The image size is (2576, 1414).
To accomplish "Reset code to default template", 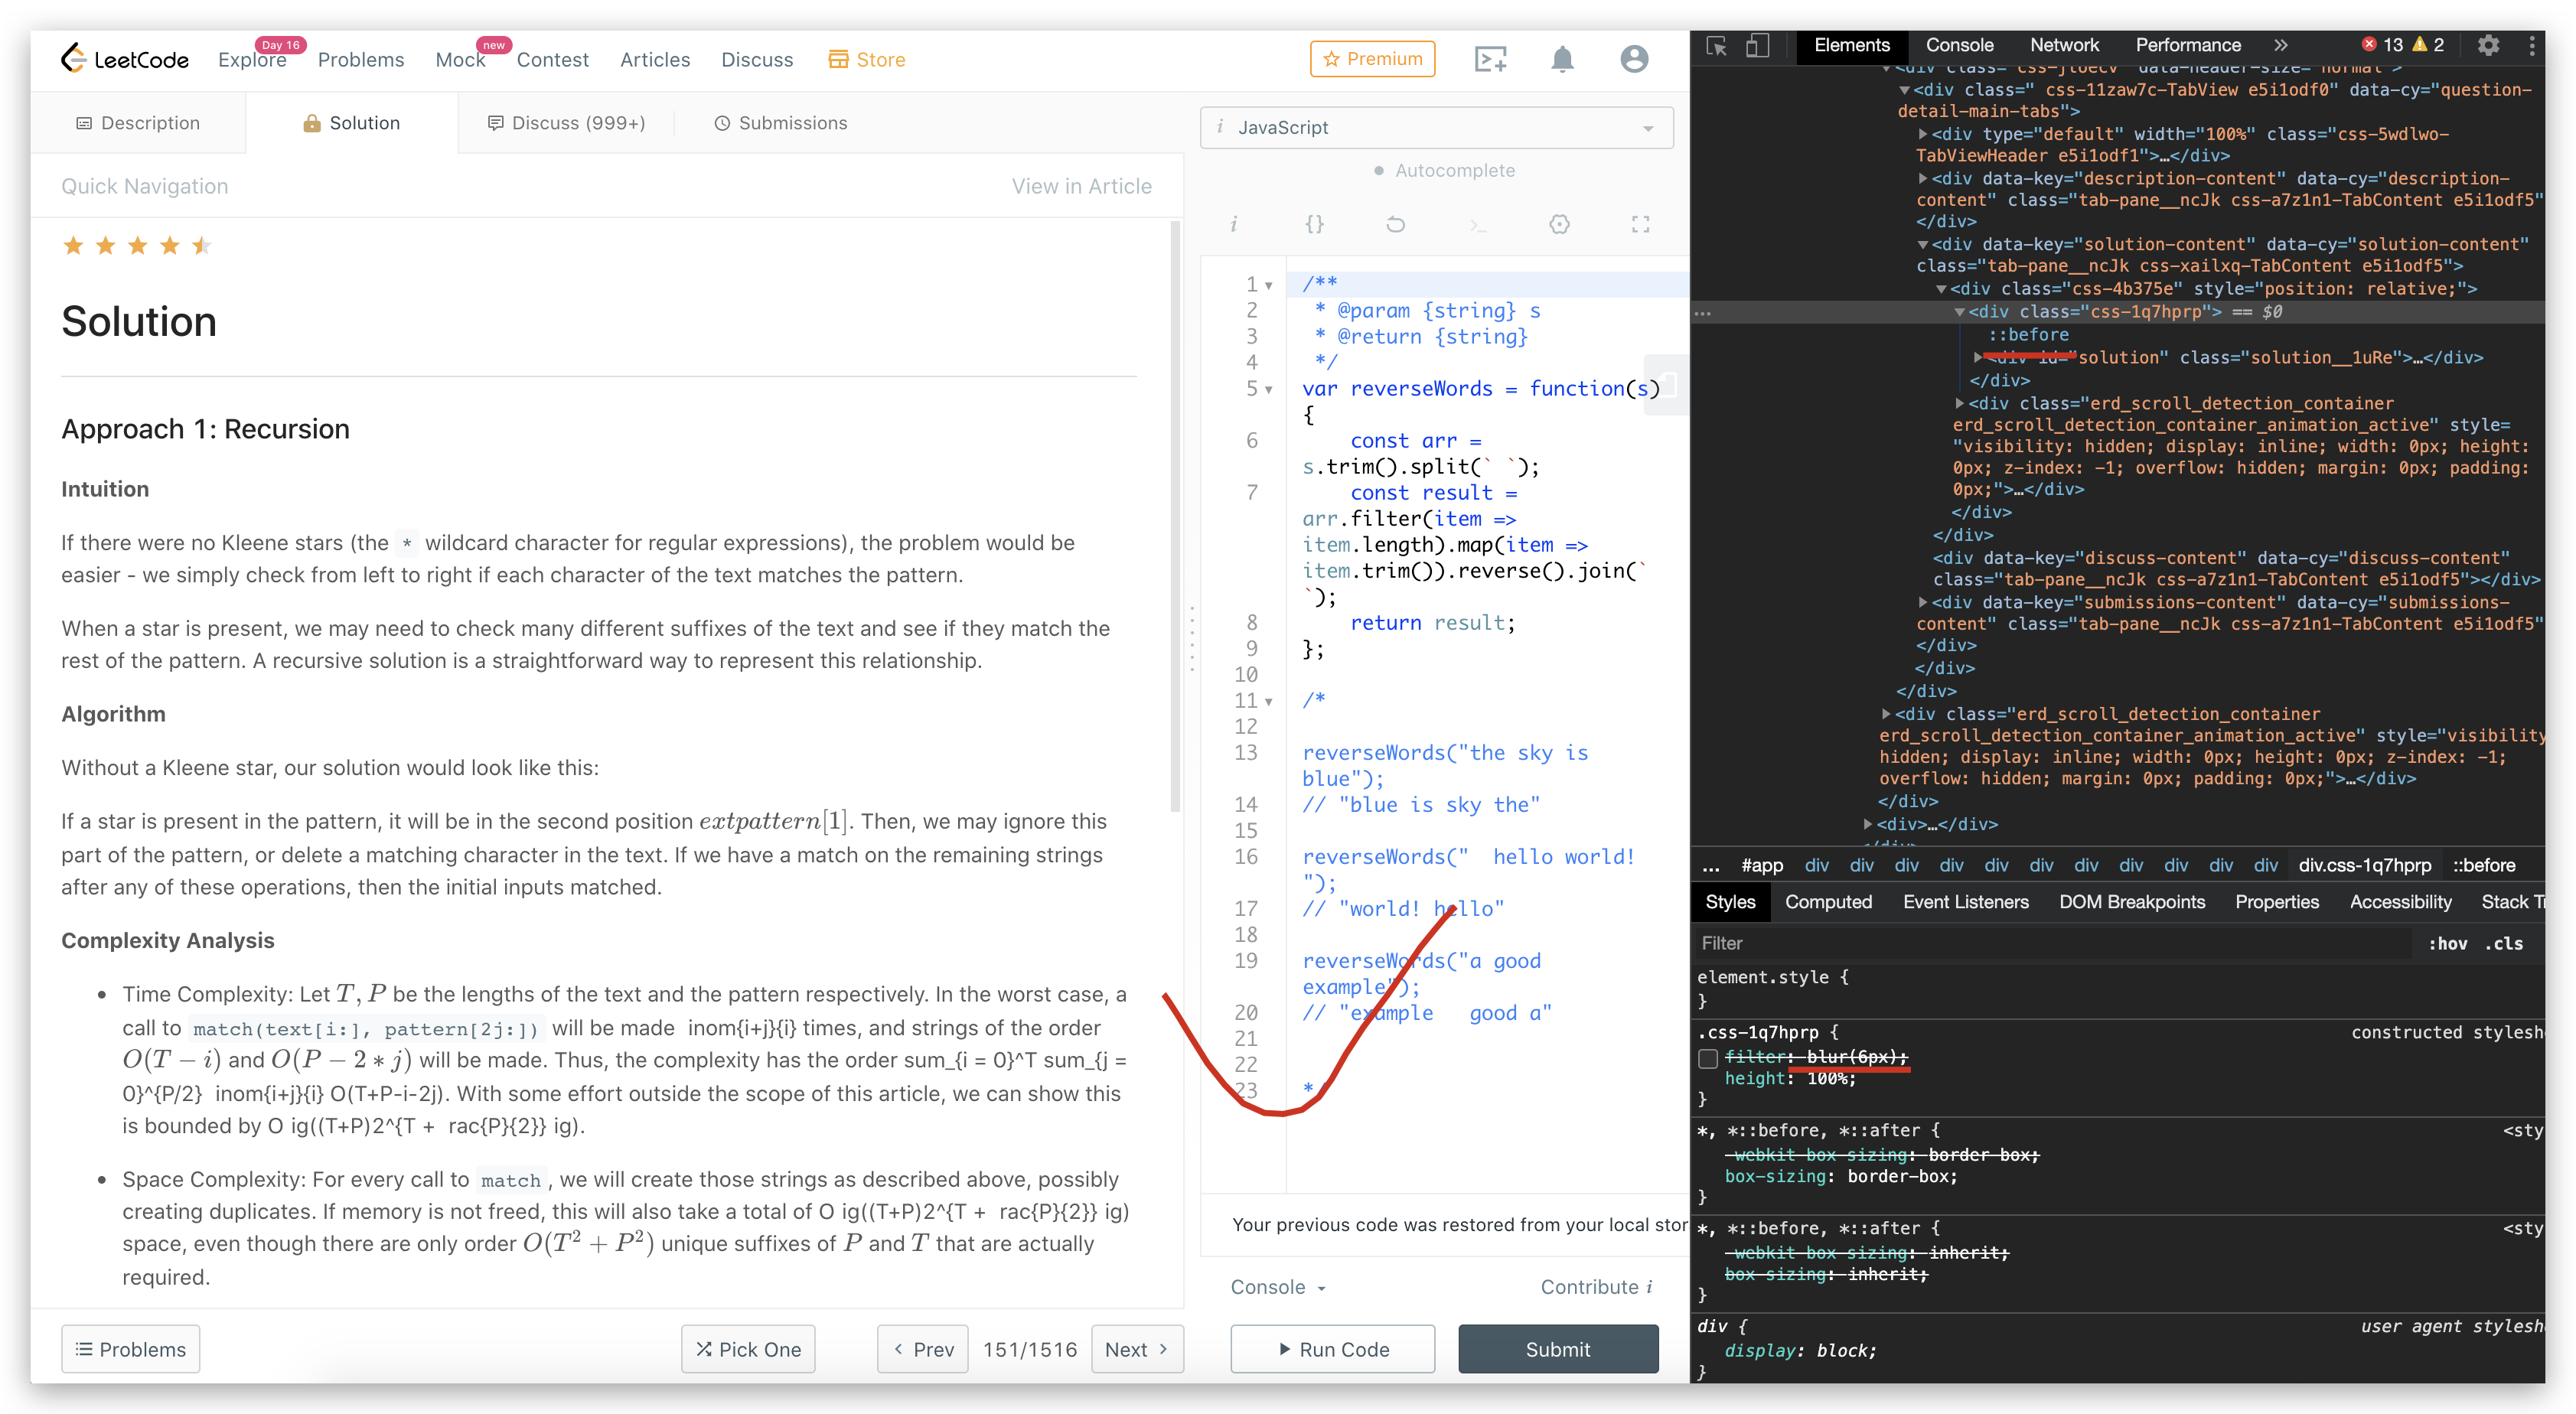I will click(x=1396, y=224).
